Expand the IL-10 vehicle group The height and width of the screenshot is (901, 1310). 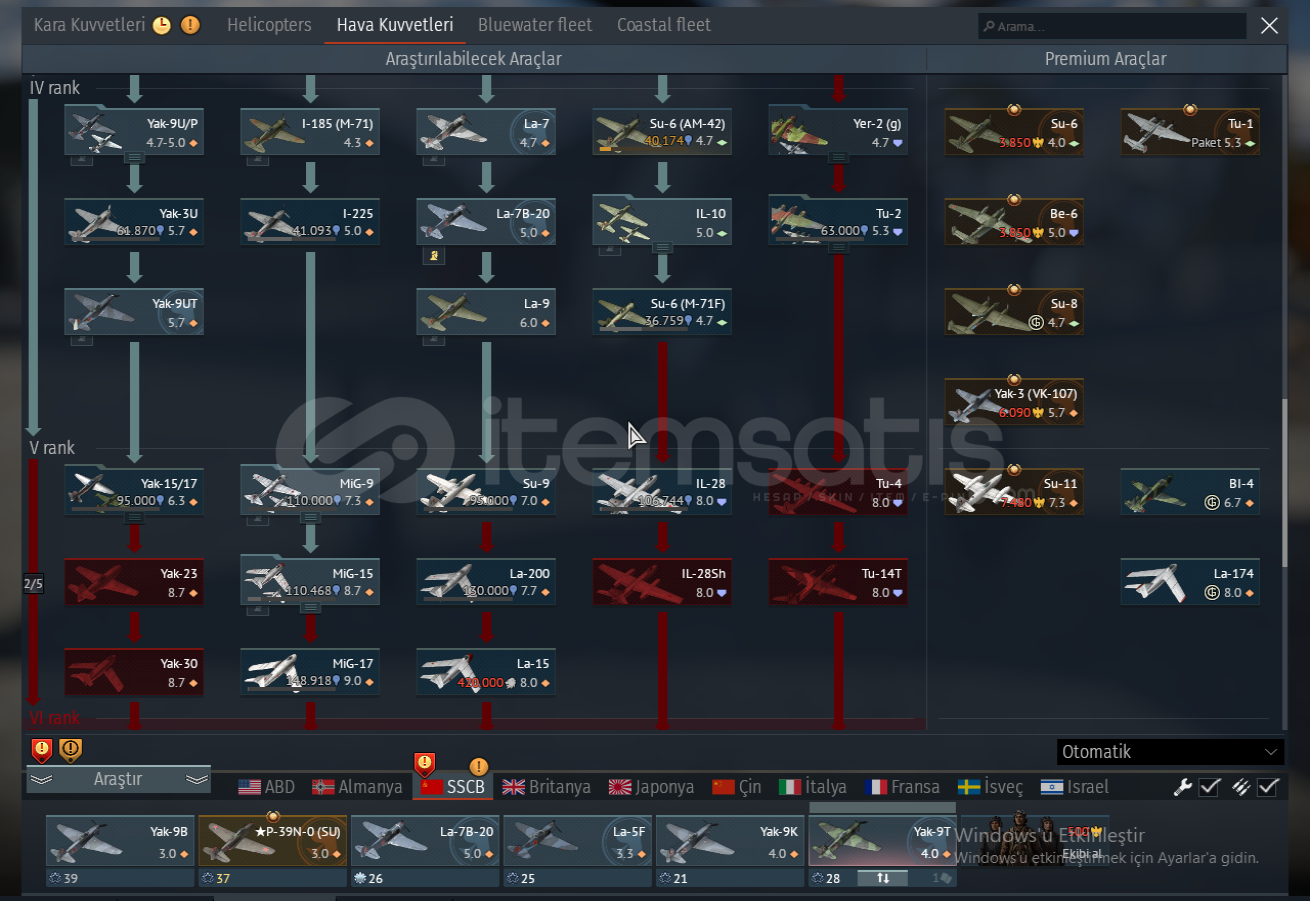662,247
